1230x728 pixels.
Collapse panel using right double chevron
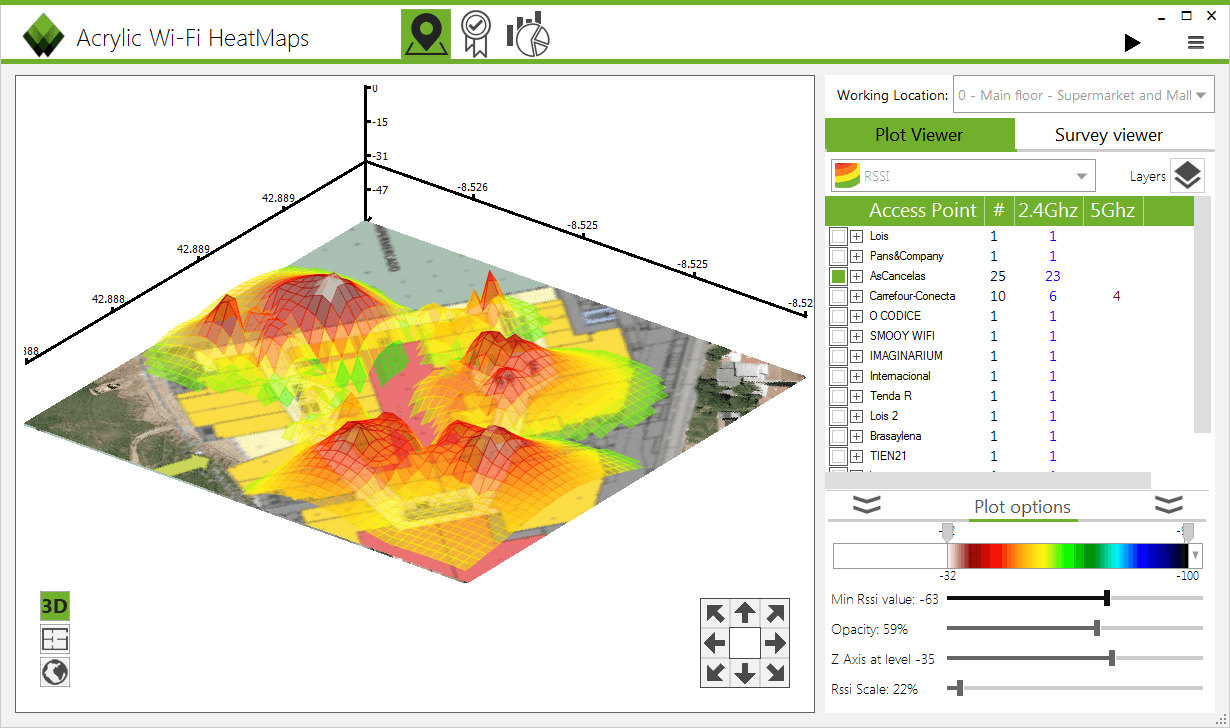1169,504
